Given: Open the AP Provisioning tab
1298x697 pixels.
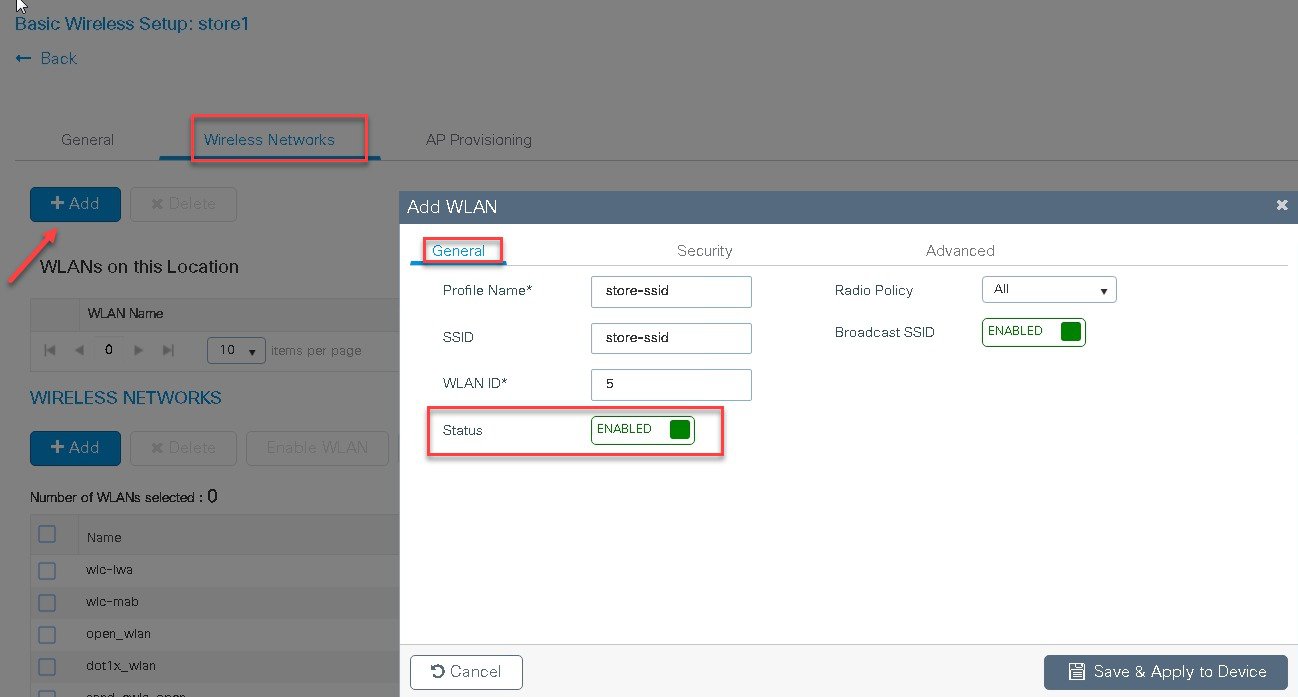Looking at the screenshot, I should tap(478, 140).
